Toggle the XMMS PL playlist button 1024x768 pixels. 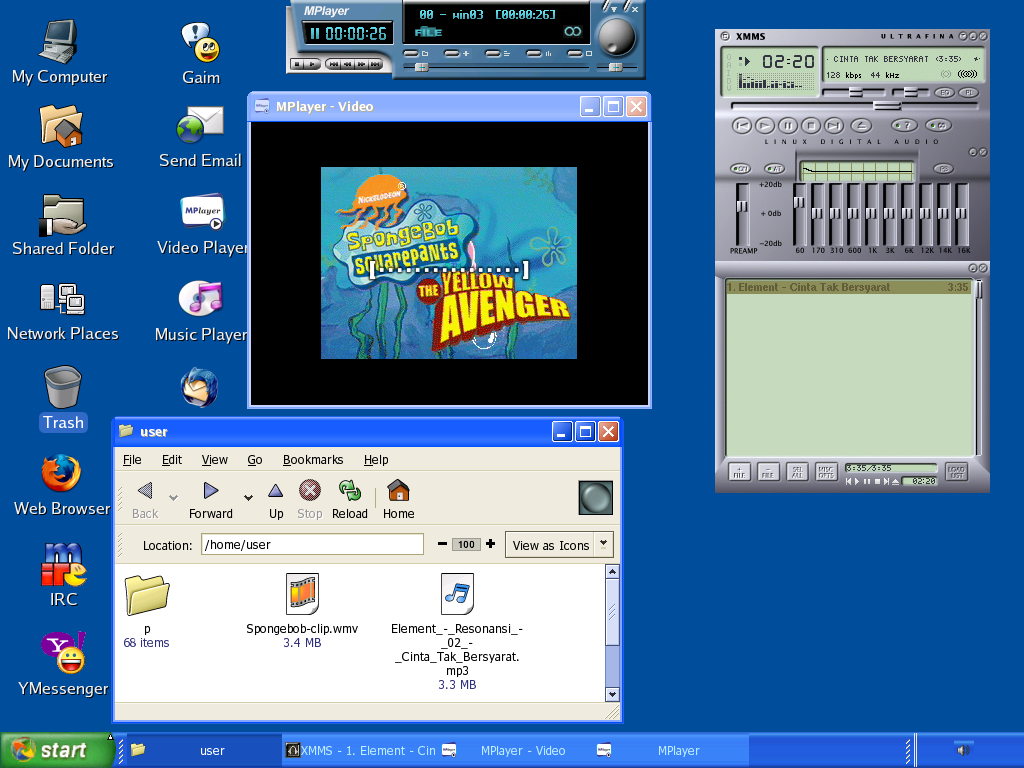coord(969,93)
